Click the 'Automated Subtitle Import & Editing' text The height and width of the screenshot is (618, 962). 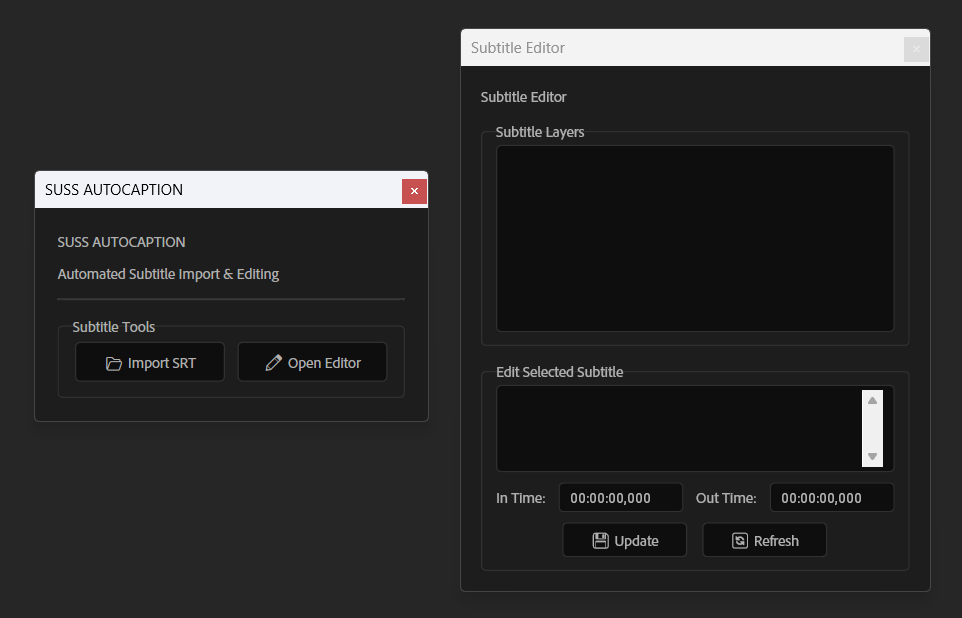(x=168, y=274)
